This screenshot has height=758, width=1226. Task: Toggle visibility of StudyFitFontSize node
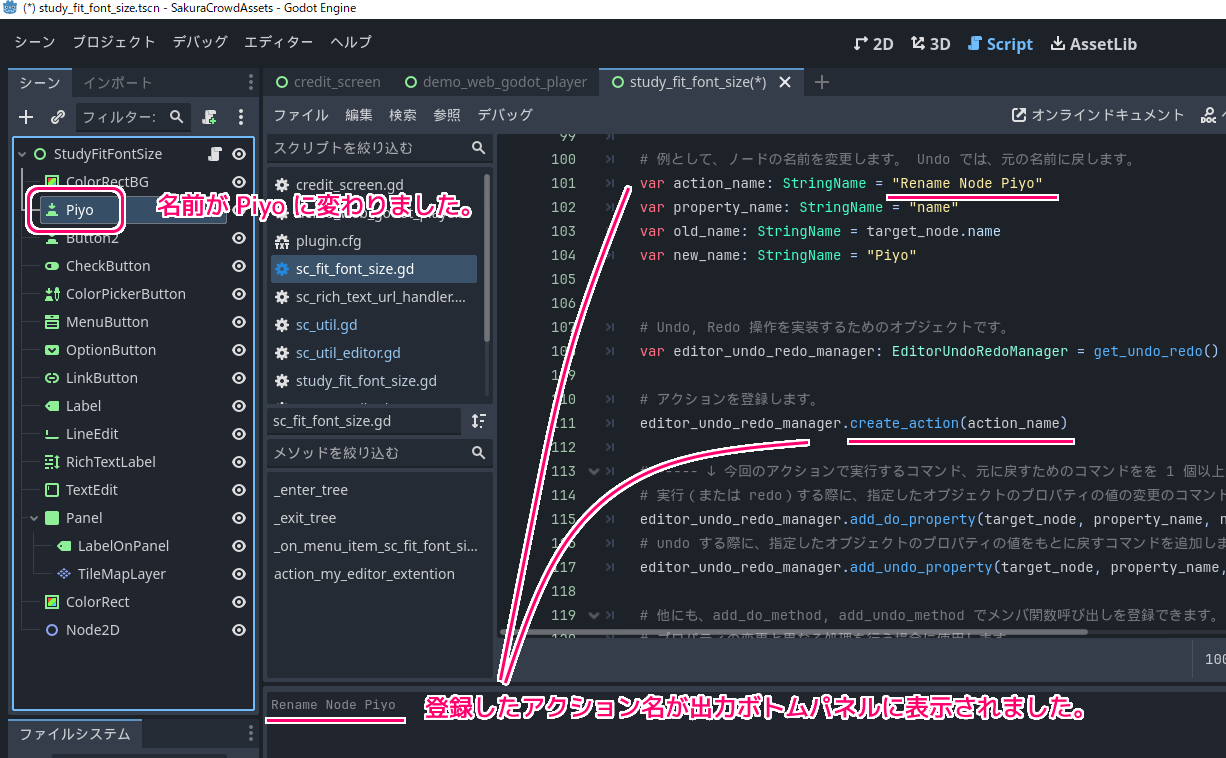click(x=239, y=154)
